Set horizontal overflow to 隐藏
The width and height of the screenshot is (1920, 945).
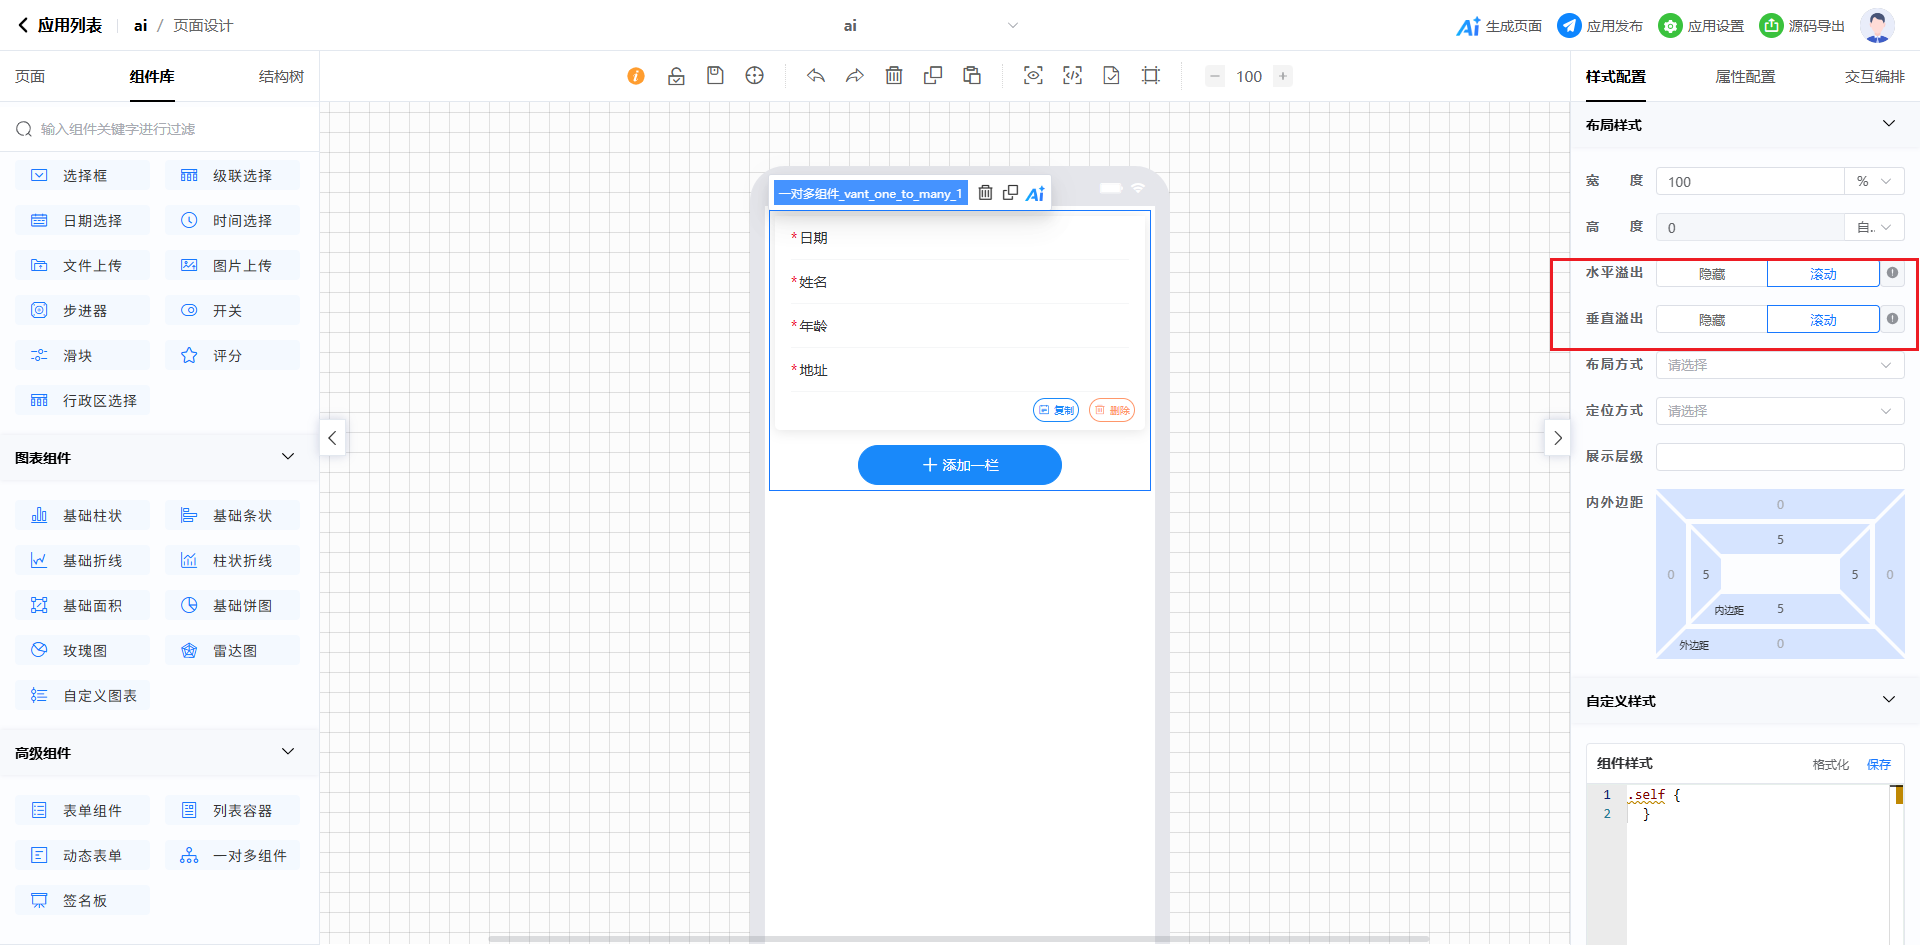[x=1711, y=274]
